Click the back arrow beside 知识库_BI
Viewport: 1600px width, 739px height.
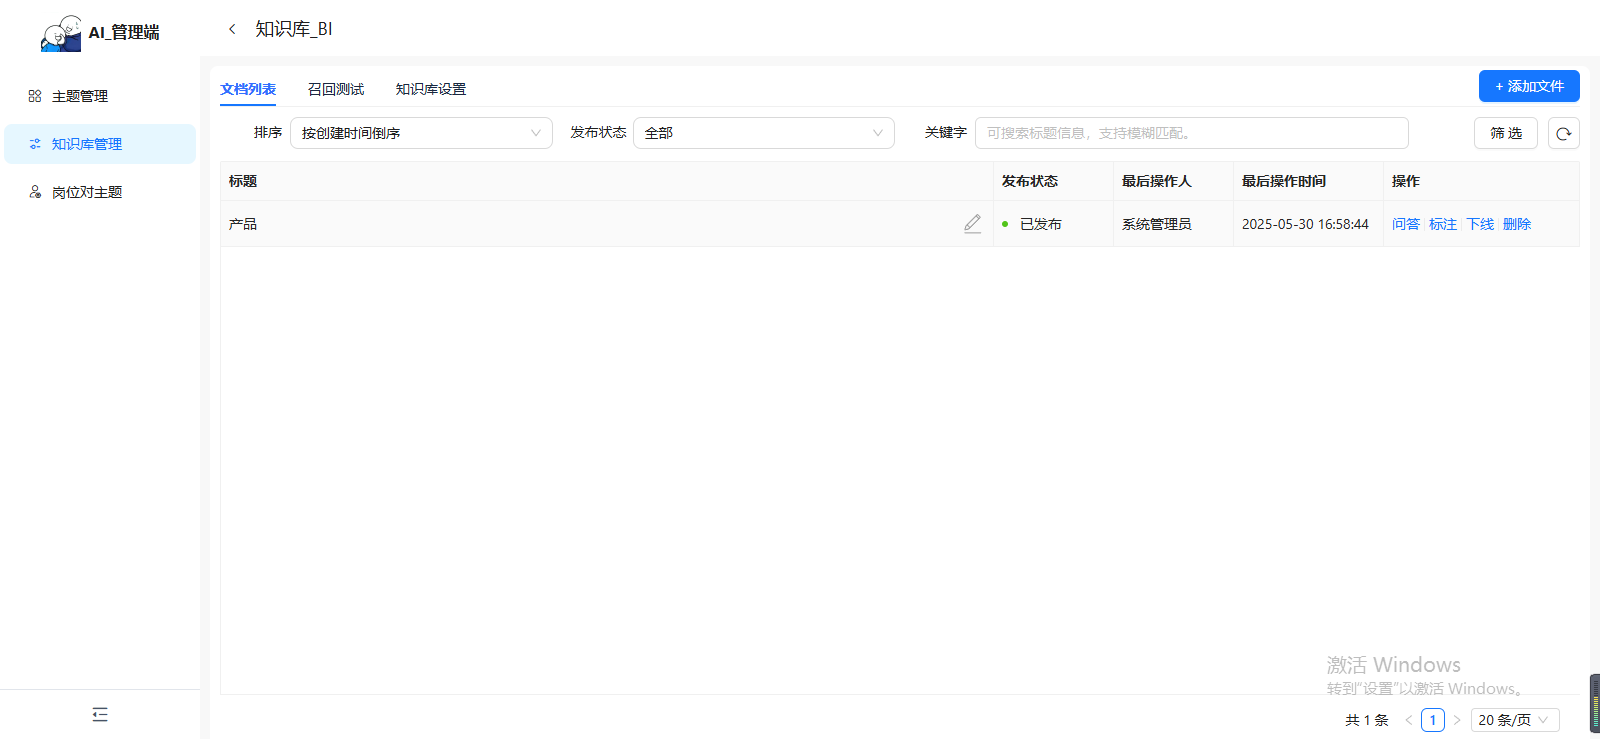(x=232, y=29)
